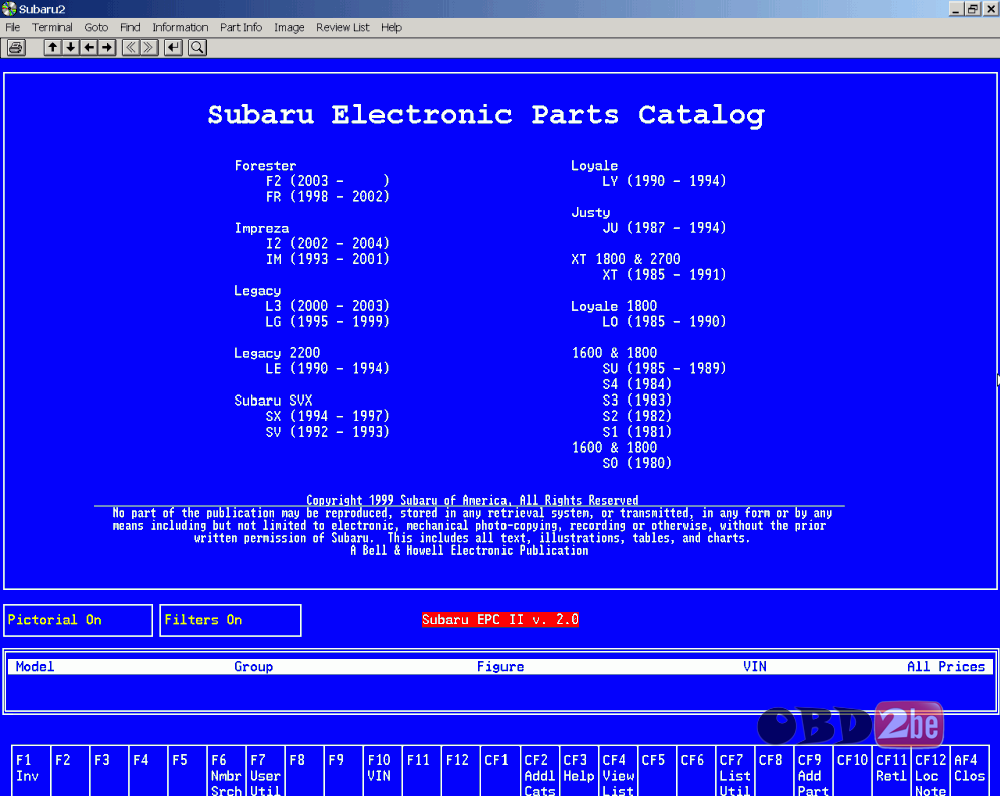
Task: Select Justy JU (1987 - 1994) catalog
Action: click(x=665, y=228)
